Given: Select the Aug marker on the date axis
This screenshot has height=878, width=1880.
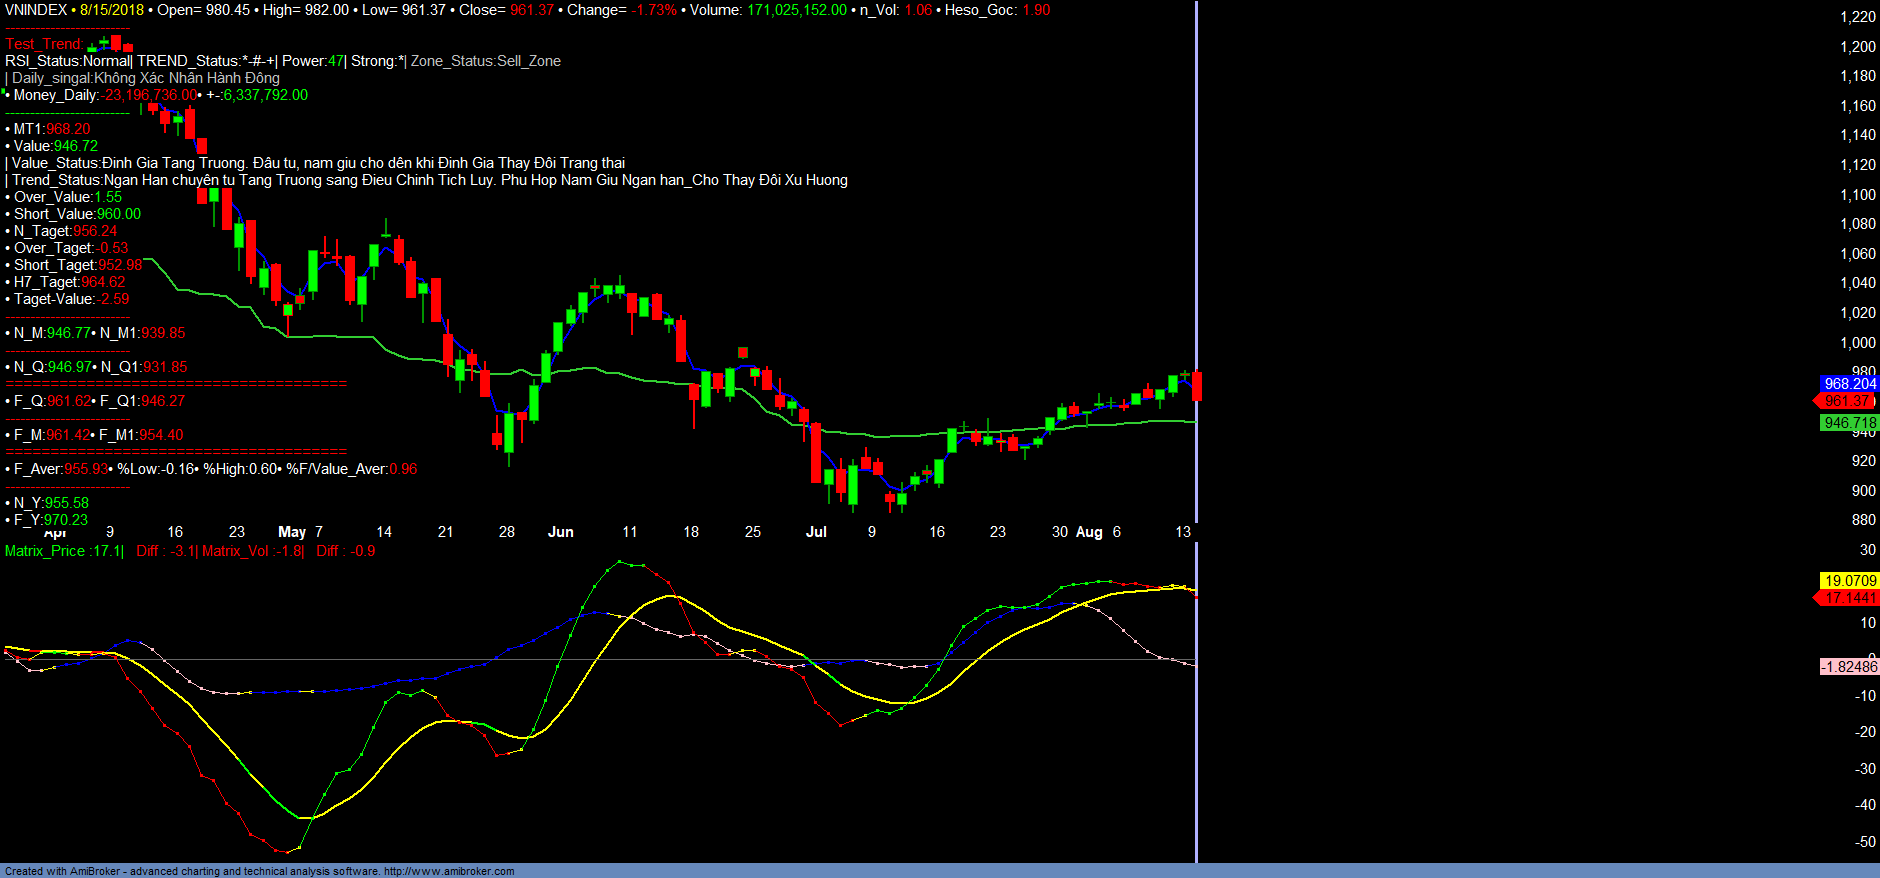Looking at the screenshot, I should 1089,532.
